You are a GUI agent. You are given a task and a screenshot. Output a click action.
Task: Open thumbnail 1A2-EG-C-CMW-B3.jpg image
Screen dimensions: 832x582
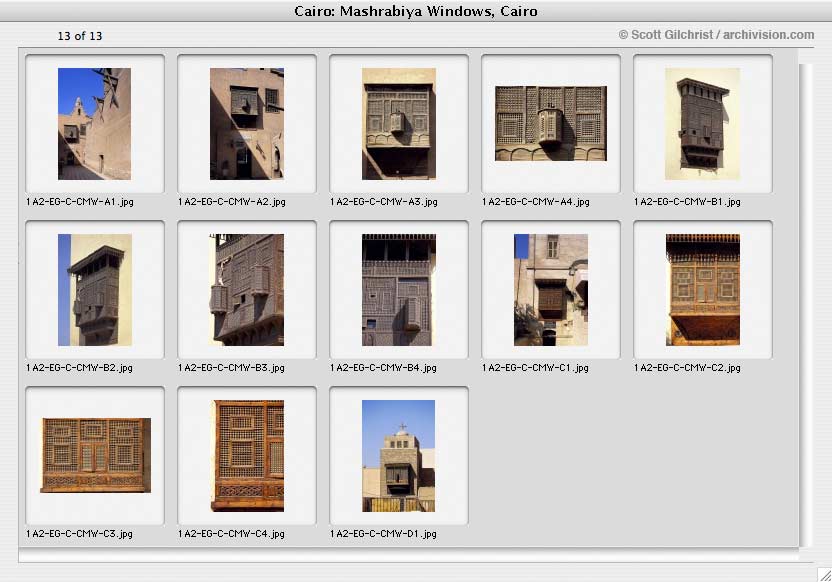click(247, 290)
